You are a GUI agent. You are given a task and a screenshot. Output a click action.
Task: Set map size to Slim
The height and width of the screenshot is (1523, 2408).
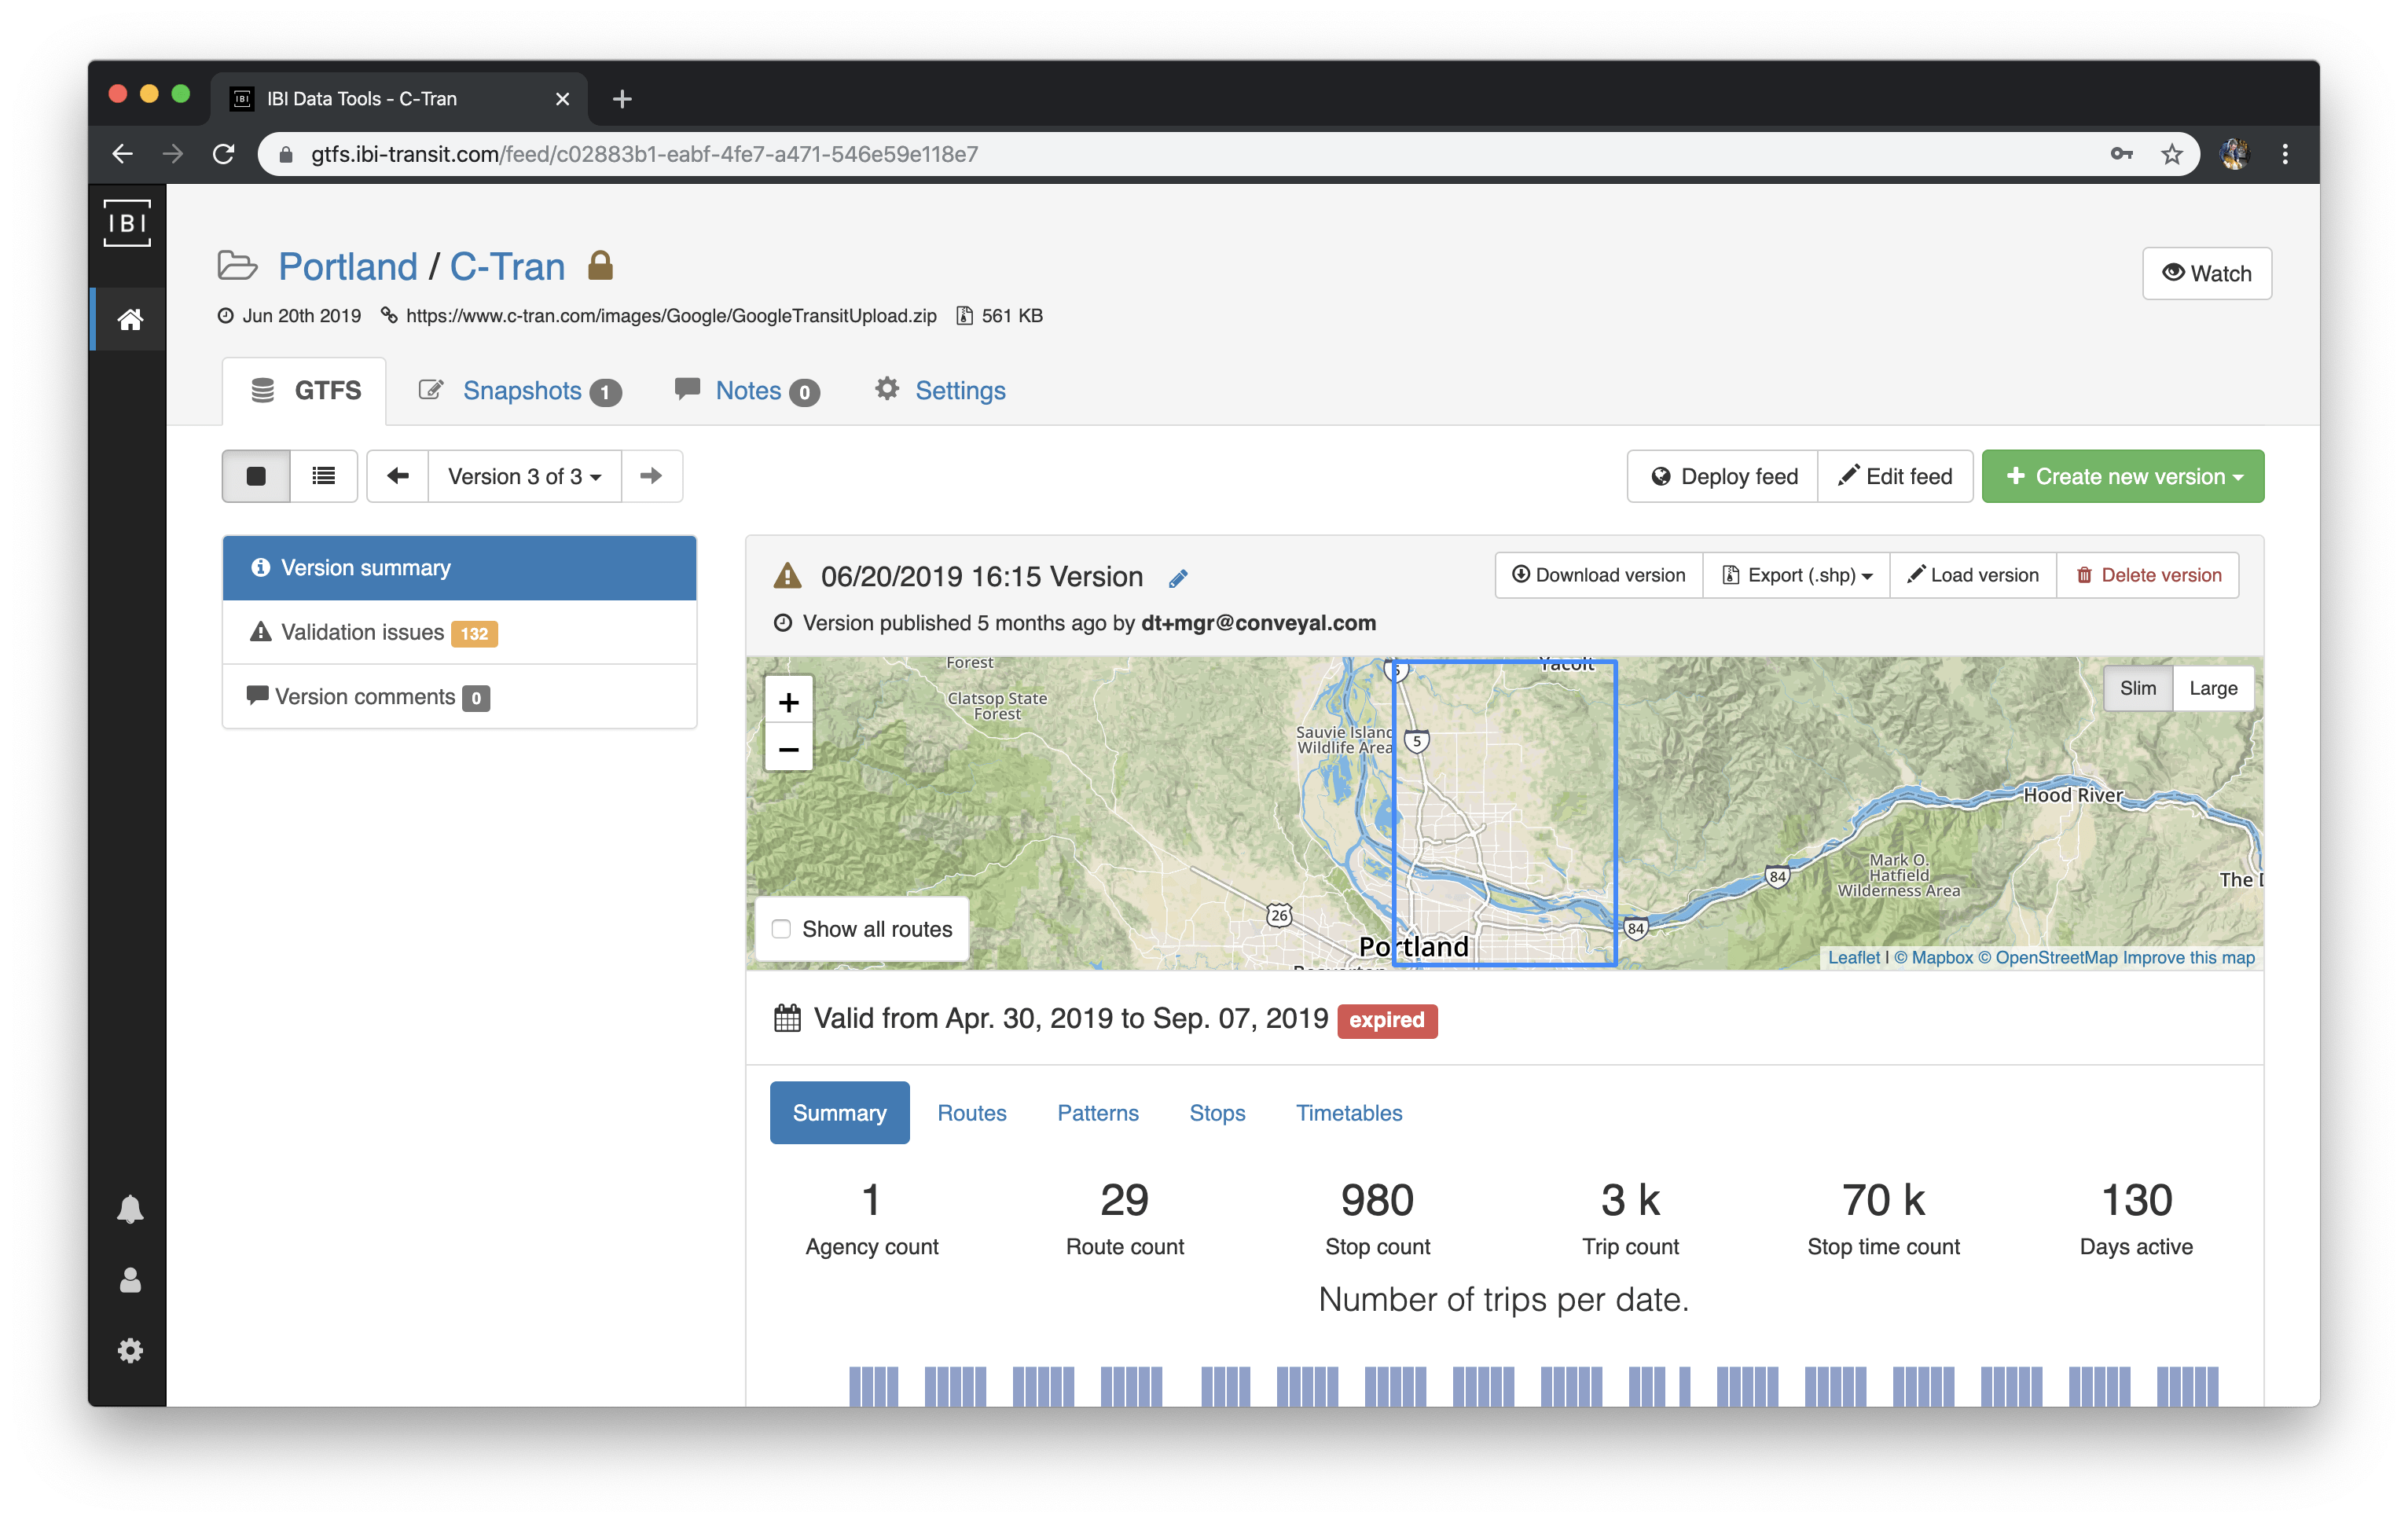[x=2137, y=688]
